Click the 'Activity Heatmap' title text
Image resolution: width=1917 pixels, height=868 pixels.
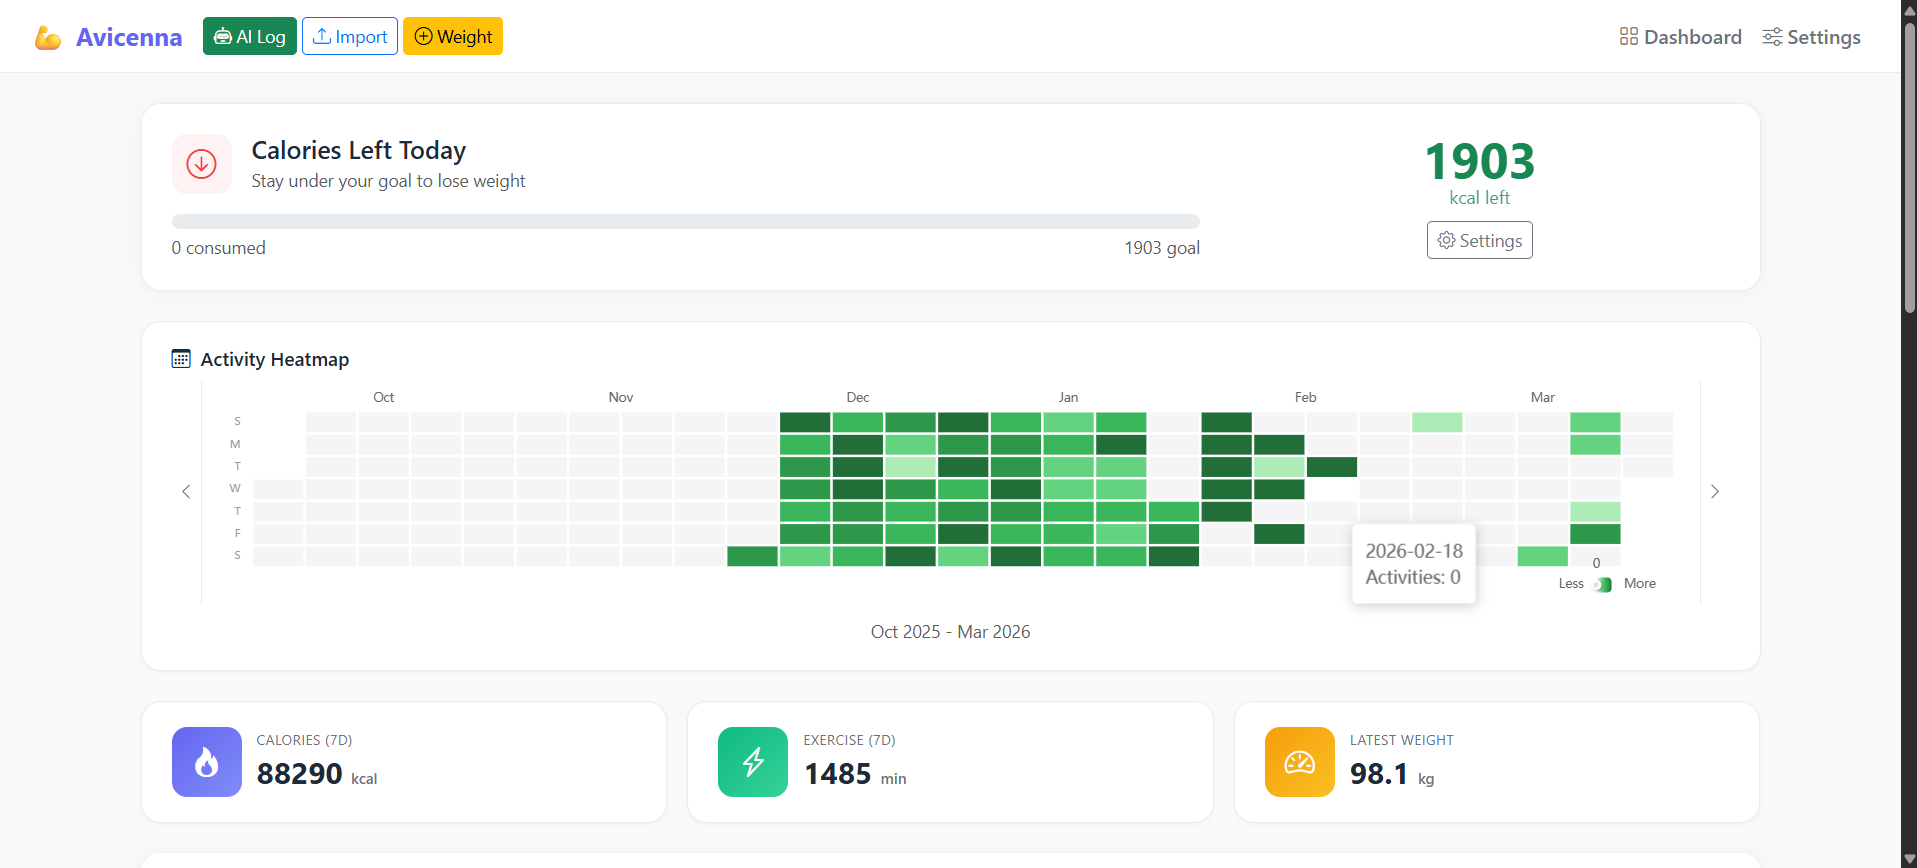(275, 359)
